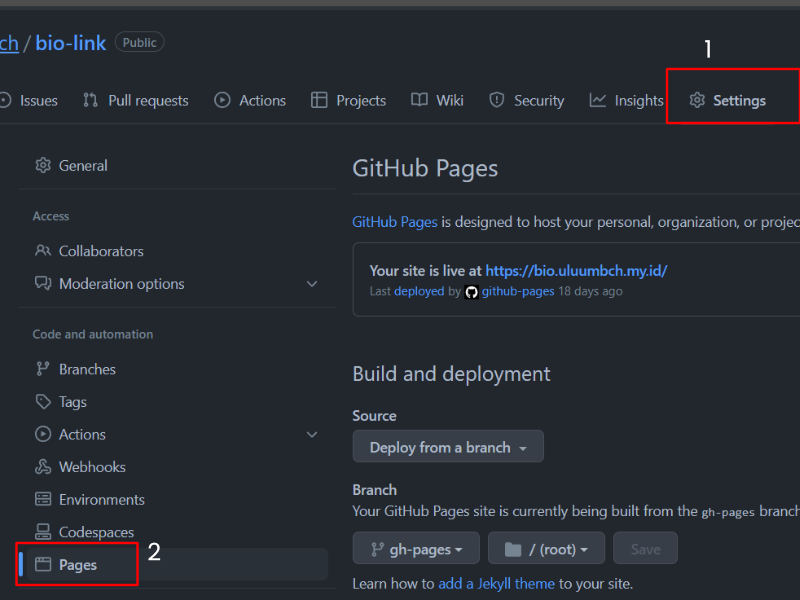Open General settings in sidebar

177,165
